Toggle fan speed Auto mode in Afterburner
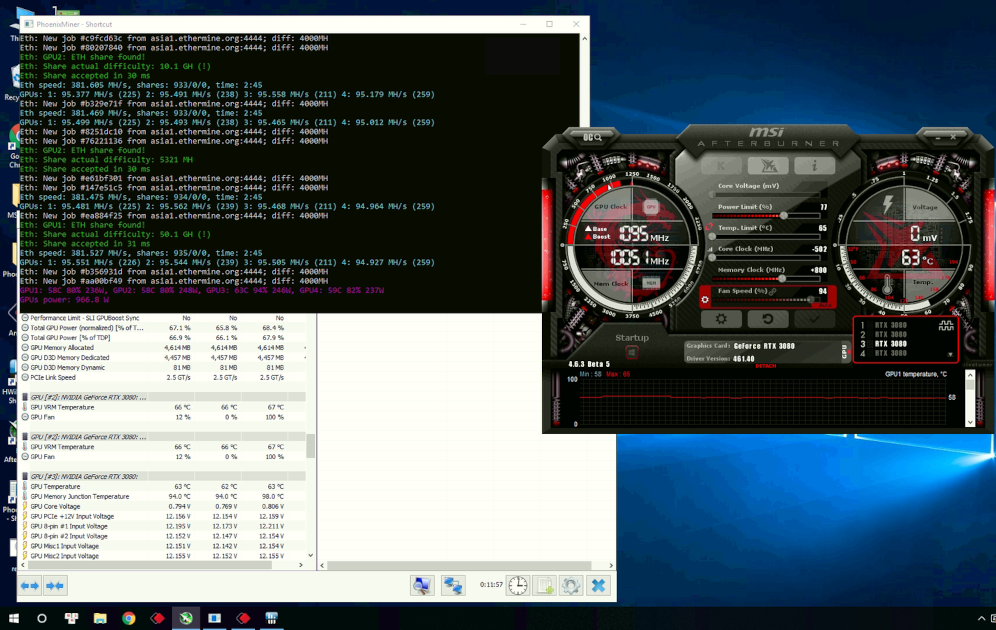996x630 pixels. 824,305
